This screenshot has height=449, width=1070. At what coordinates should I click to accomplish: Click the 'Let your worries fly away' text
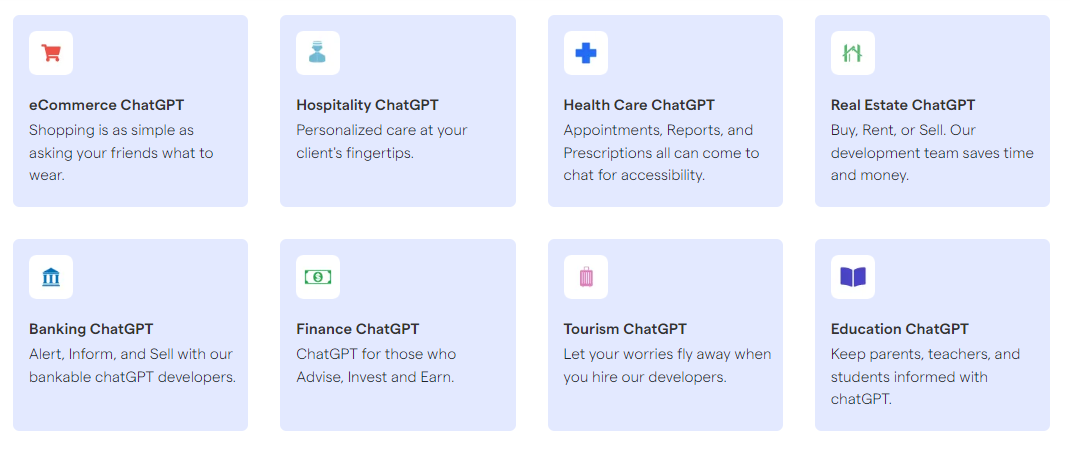(x=667, y=365)
